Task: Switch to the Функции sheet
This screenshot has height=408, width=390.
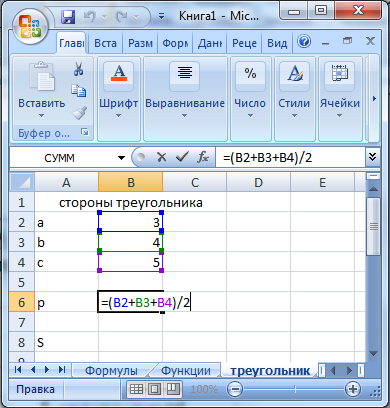Action: tap(186, 370)
